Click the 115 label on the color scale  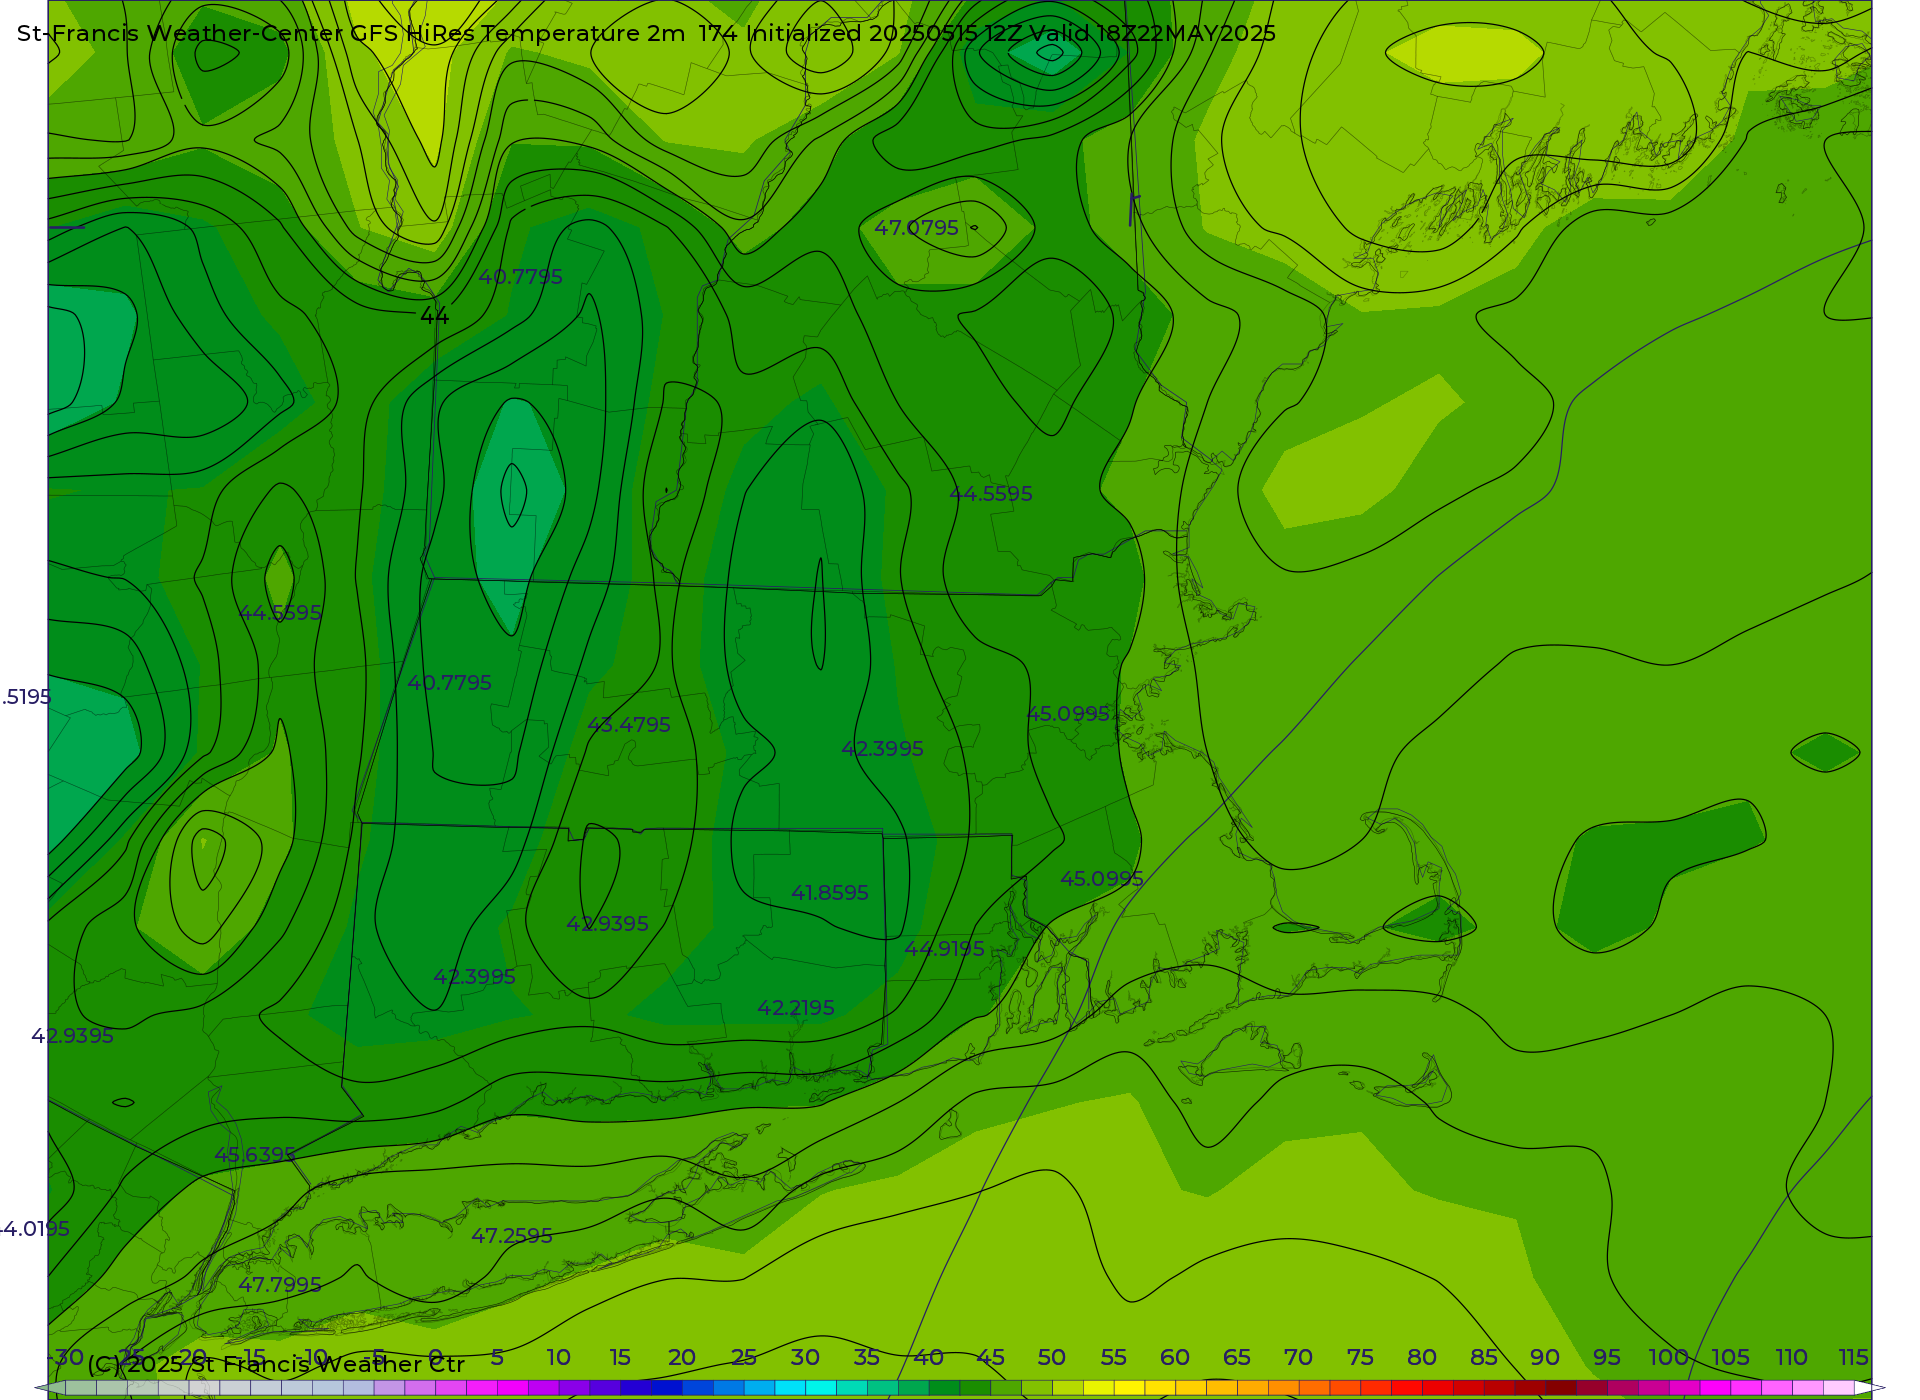click(1853, 1358)
